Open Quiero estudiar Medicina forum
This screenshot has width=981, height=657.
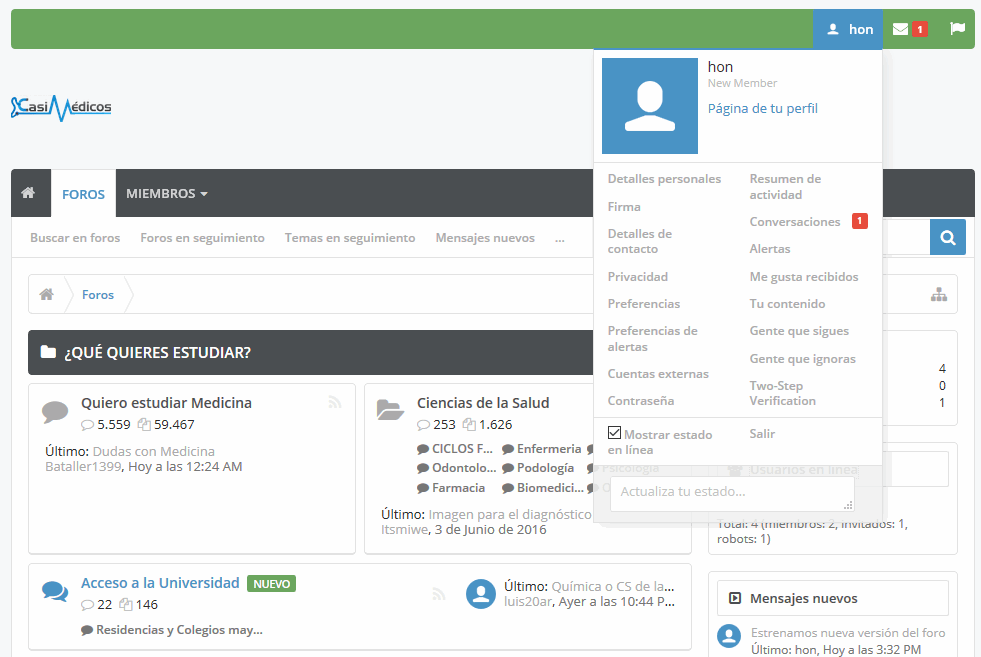[166, 403]
